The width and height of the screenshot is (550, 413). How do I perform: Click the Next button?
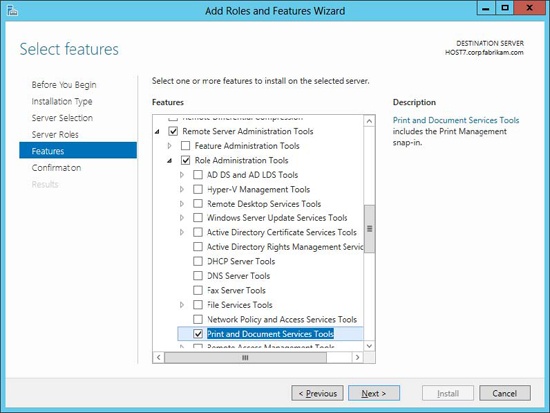click(x=374, y=393)
